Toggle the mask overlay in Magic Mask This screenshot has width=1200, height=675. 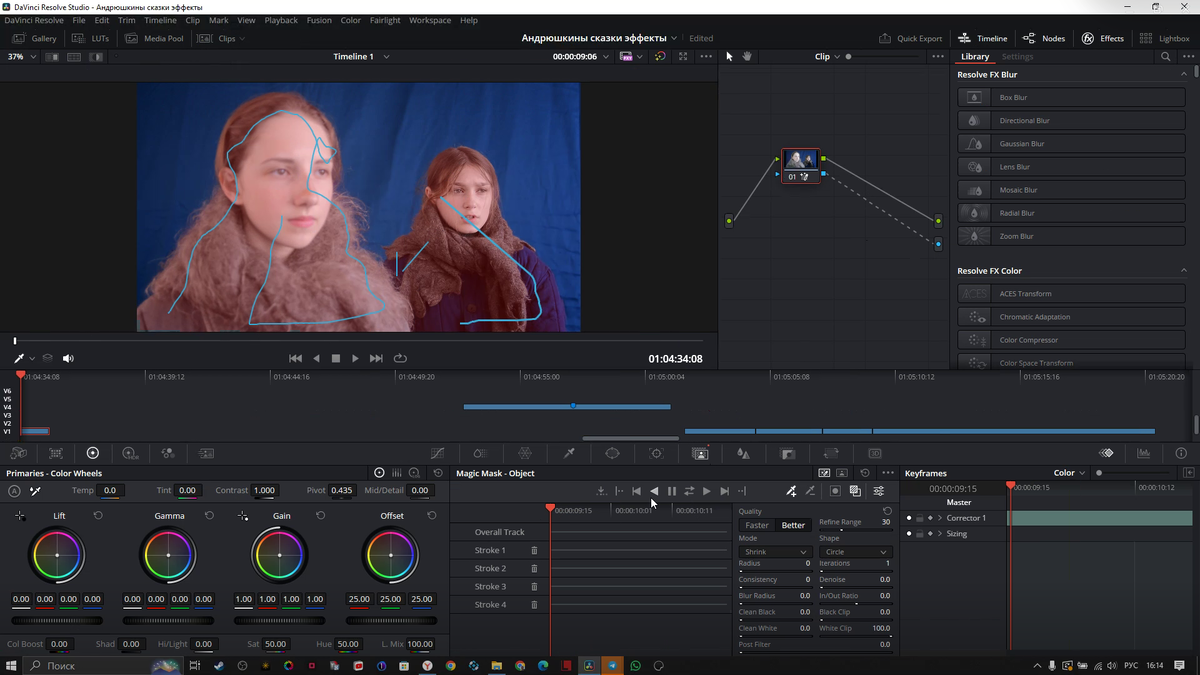tap(835, 491)
